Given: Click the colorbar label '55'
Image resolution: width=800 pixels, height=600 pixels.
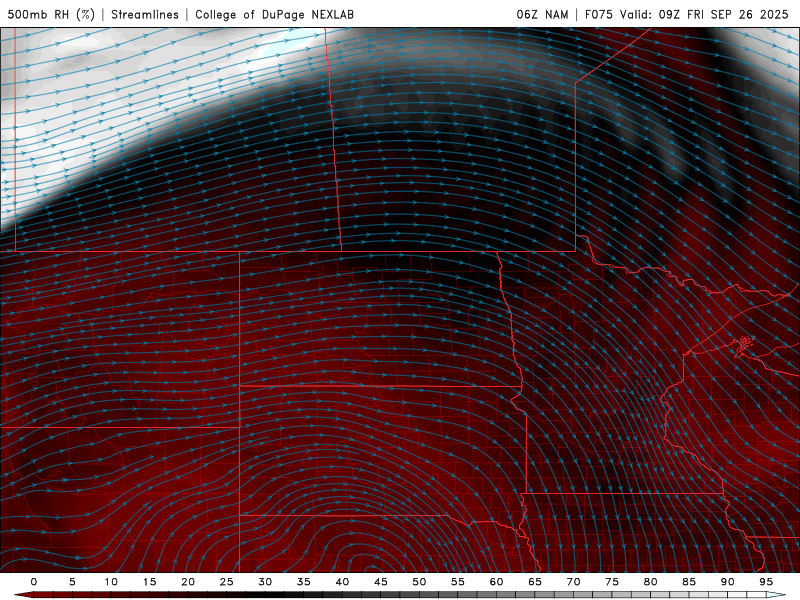Looking at the screenshot, I should (458, 582).
